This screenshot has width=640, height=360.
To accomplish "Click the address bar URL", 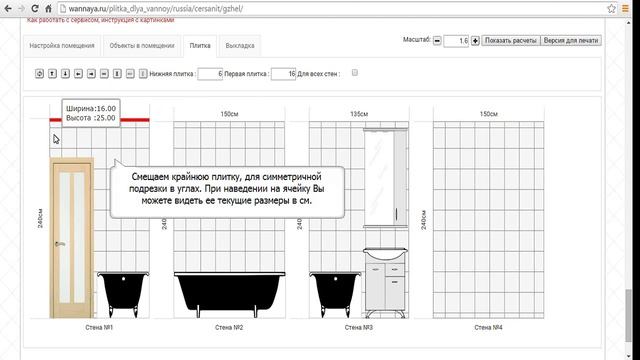I will click(x=156, y=9).
